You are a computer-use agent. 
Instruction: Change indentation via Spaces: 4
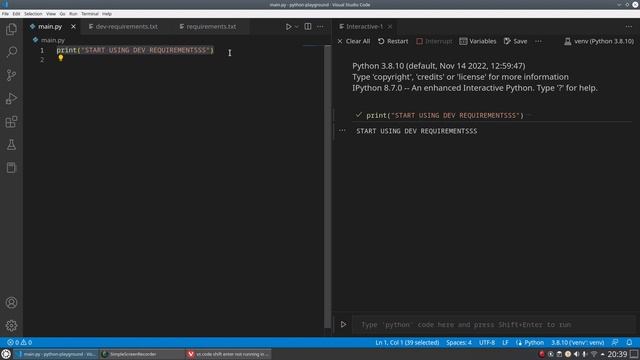click(x=459, y=342)
